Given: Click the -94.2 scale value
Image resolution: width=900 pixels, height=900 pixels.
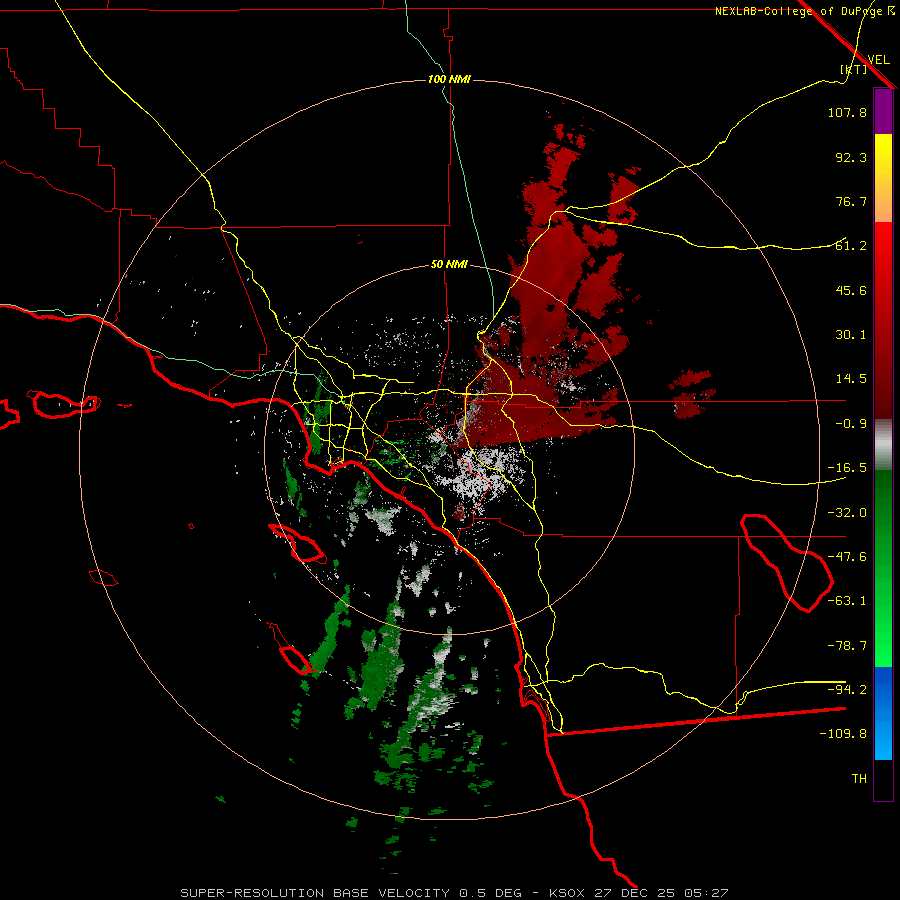Looking at the screenshot, I should tap(847, 689).
